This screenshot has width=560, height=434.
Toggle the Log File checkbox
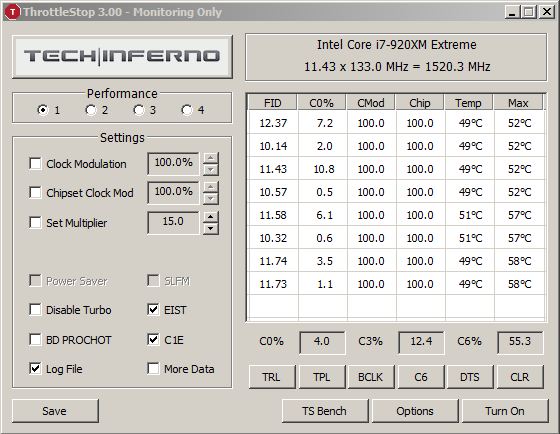click(x=35, y=368)
